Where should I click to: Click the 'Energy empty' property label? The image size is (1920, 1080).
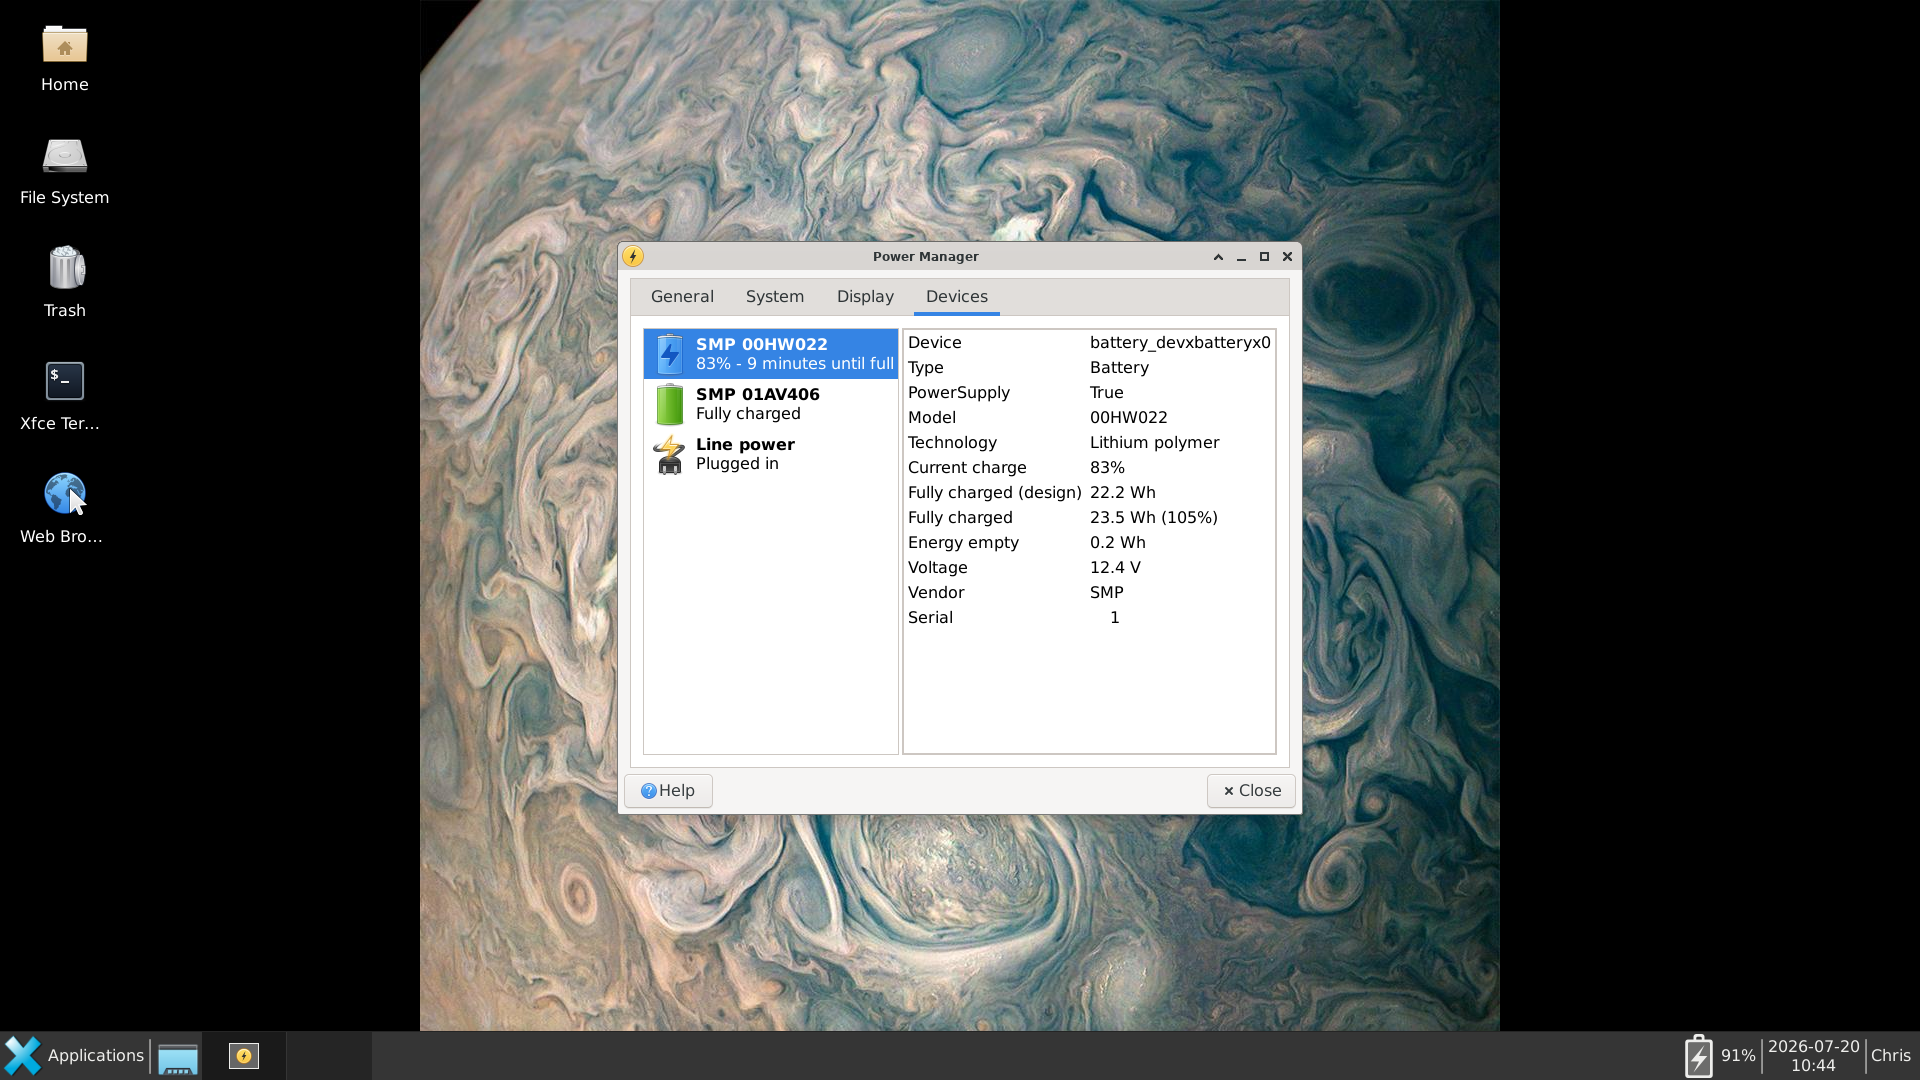[x=963, y=543]
